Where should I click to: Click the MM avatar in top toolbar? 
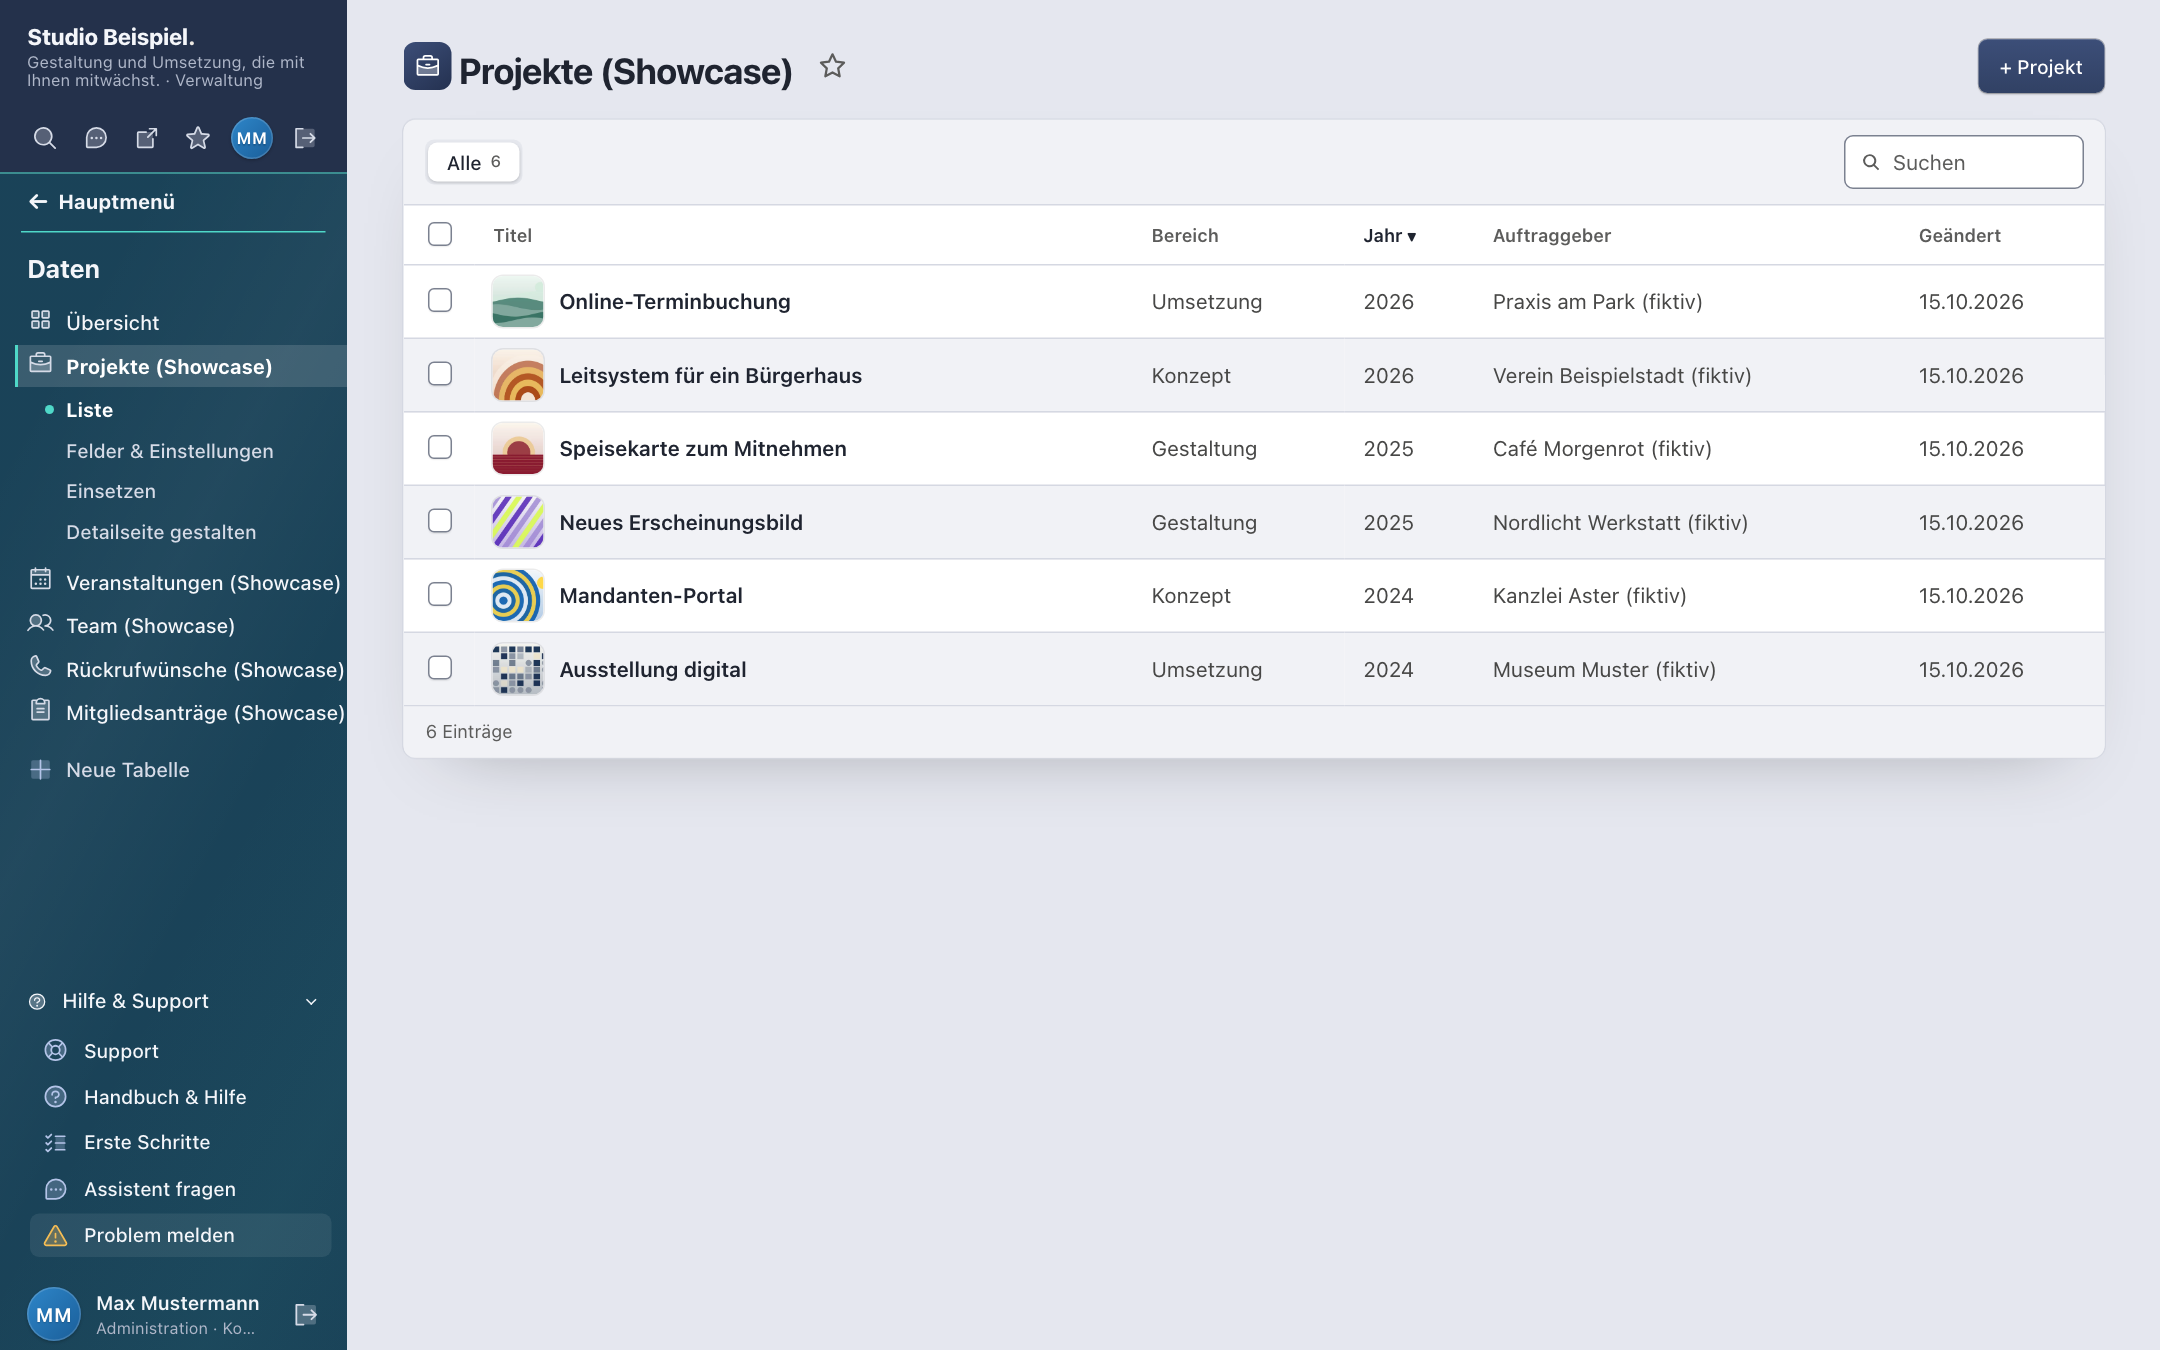252,138
